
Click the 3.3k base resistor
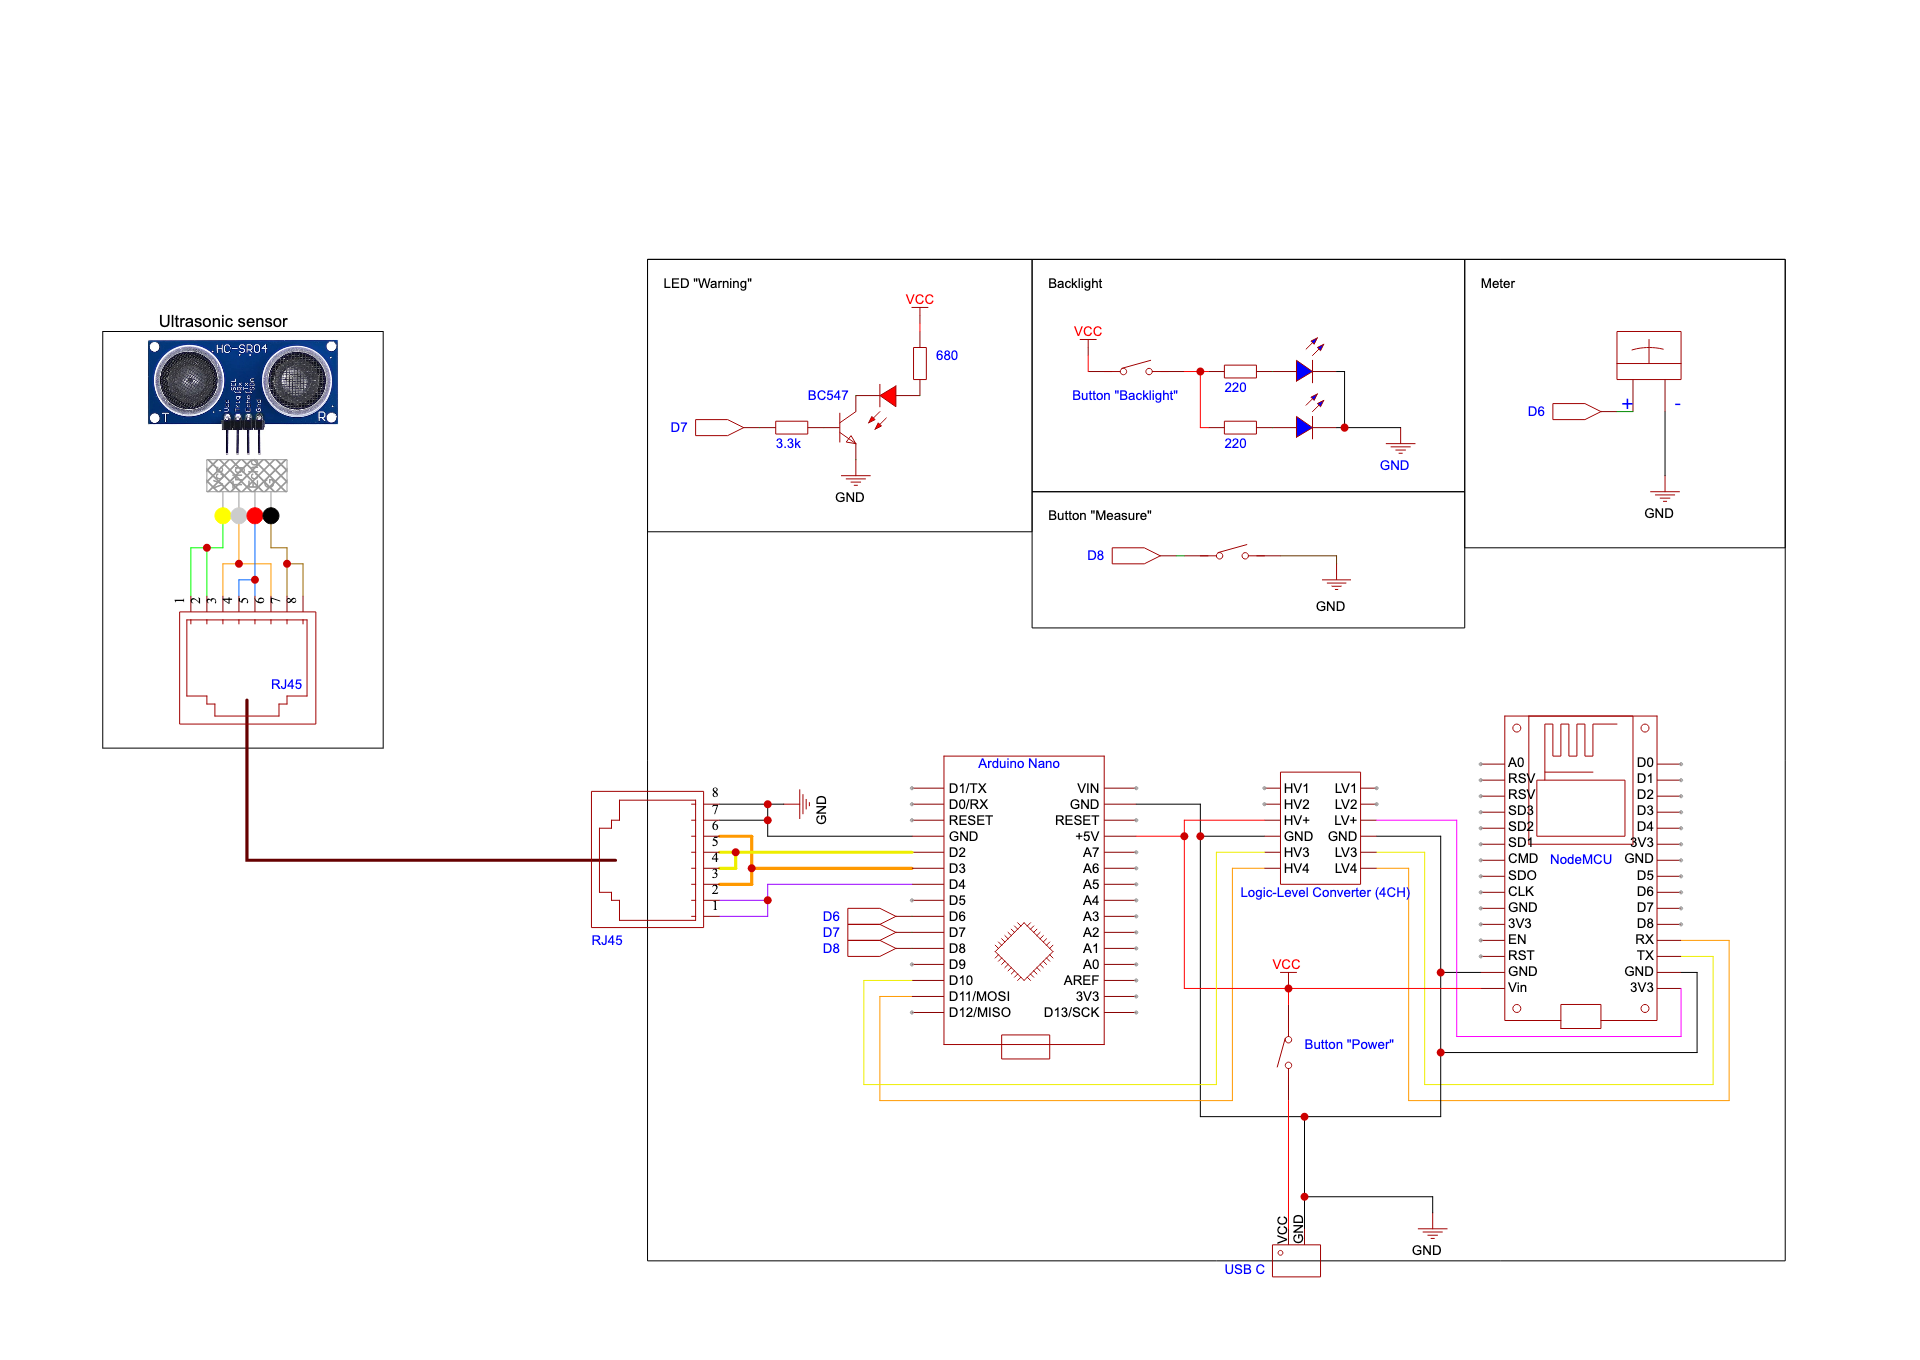(x=791, y=428)
